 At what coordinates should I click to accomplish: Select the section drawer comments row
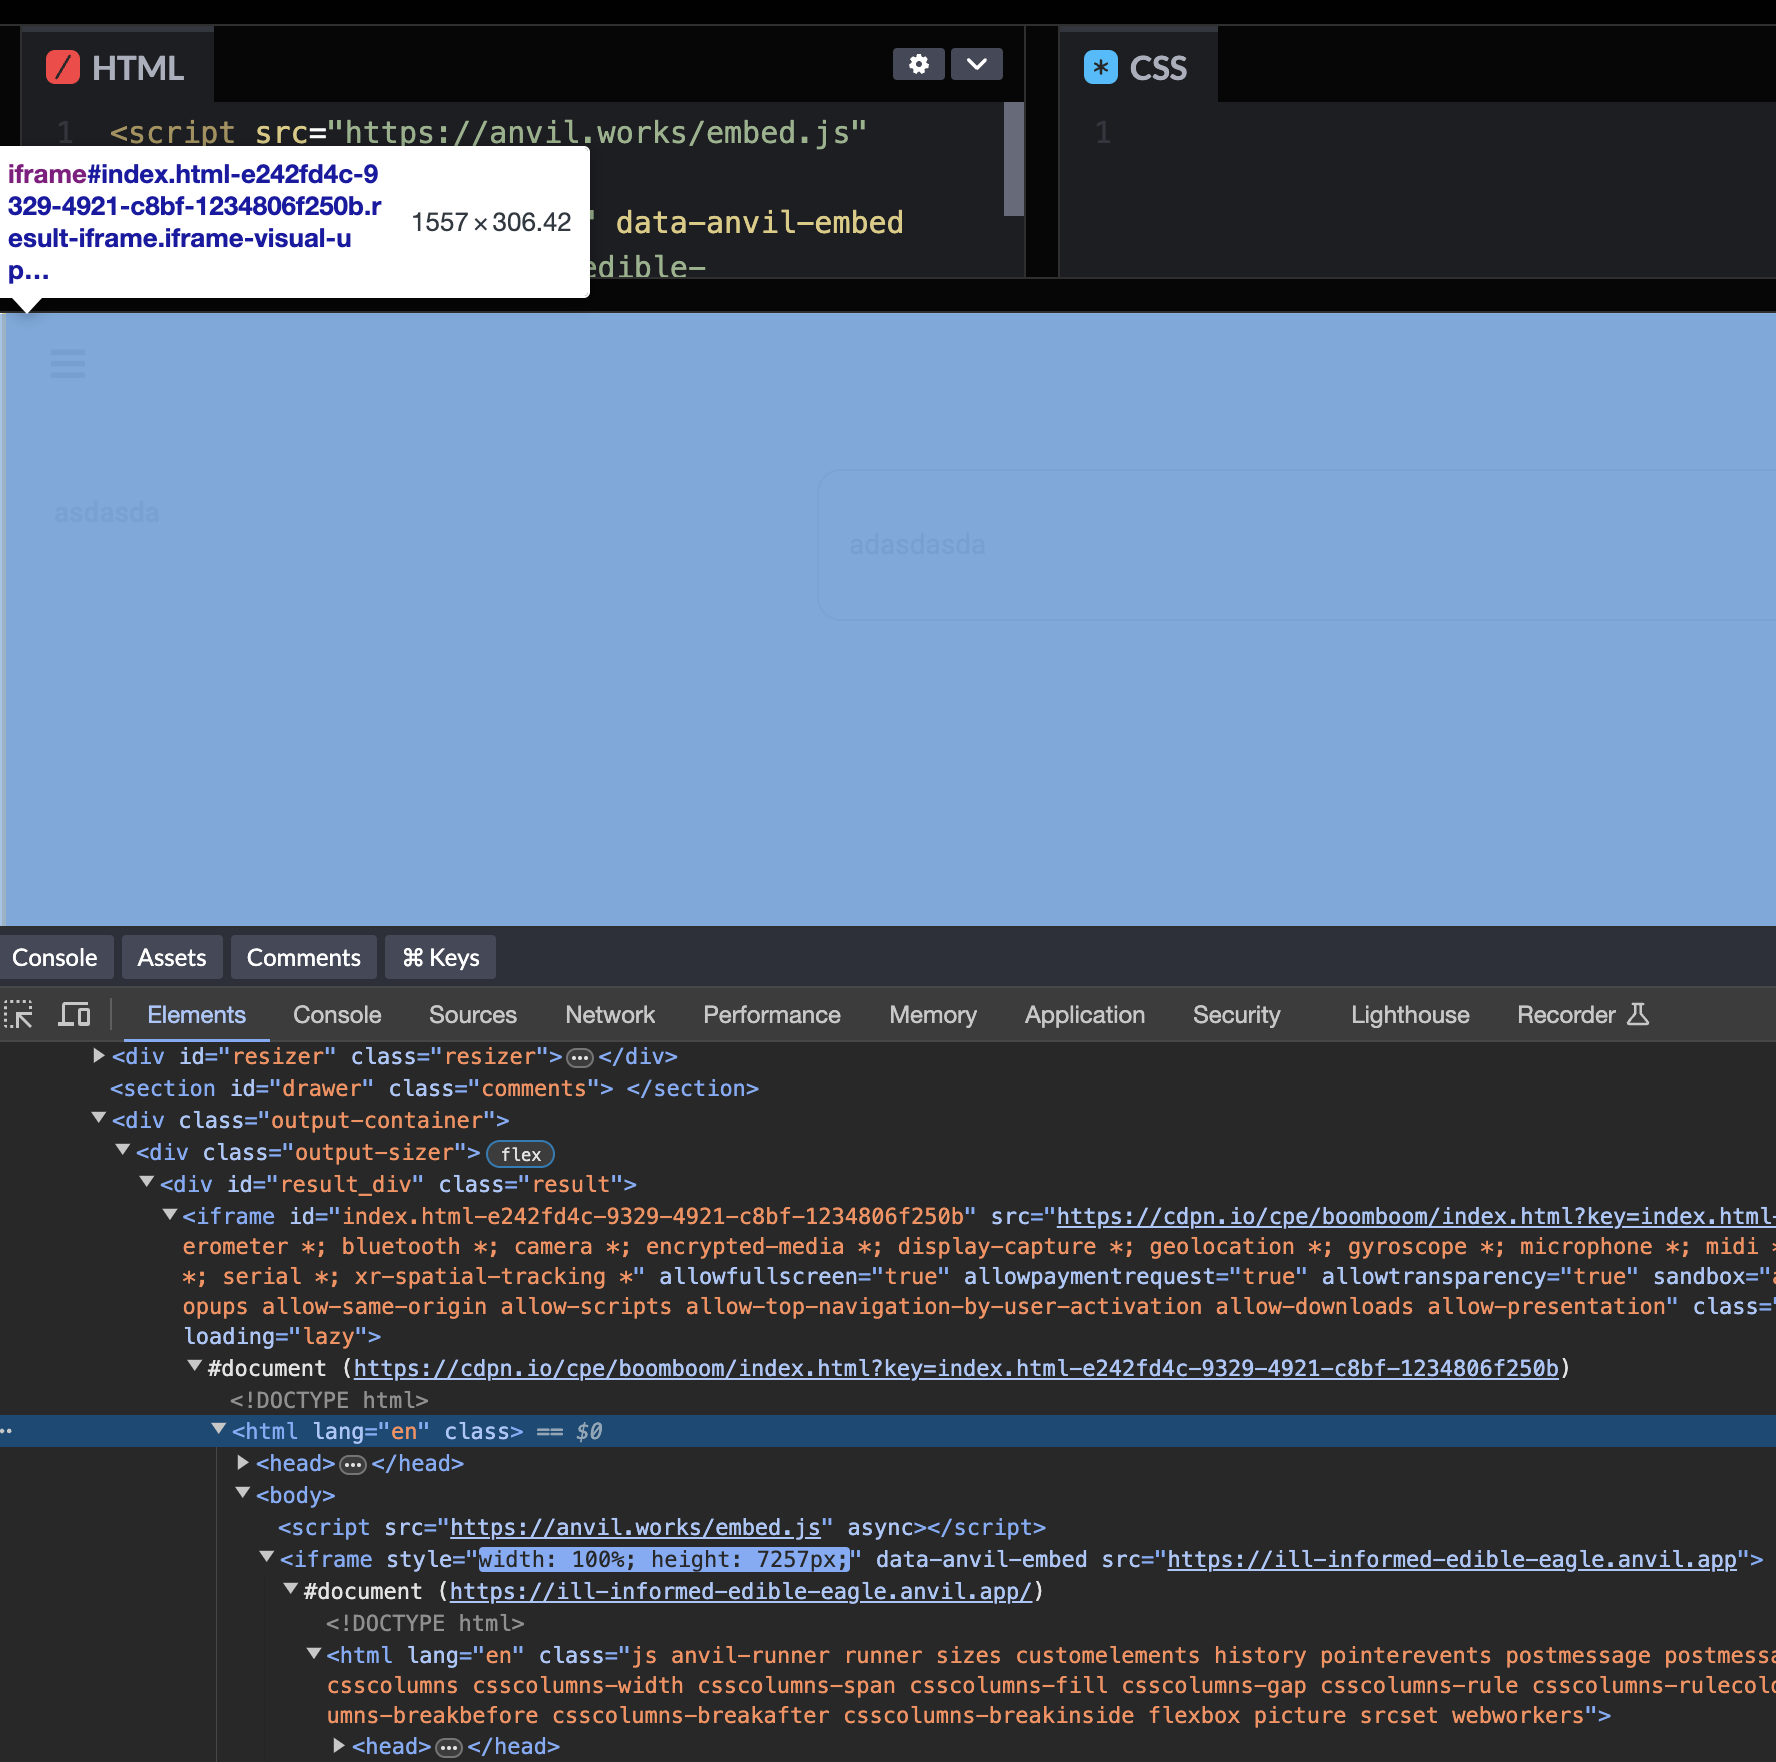click(x=434, y=1088)
